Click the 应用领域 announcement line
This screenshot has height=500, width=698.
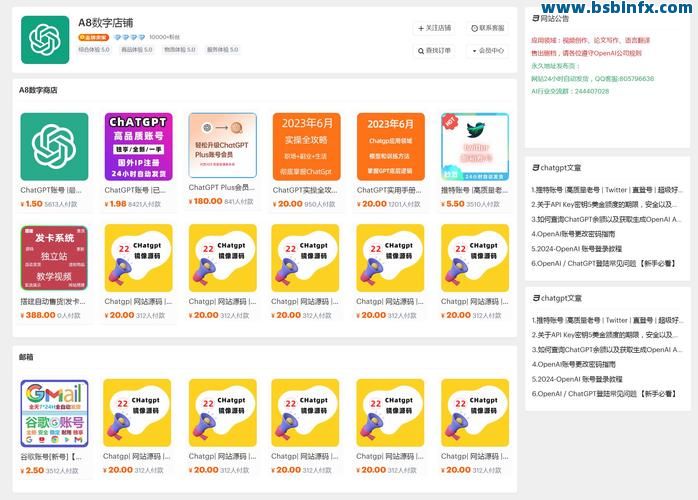pos(591,41)
